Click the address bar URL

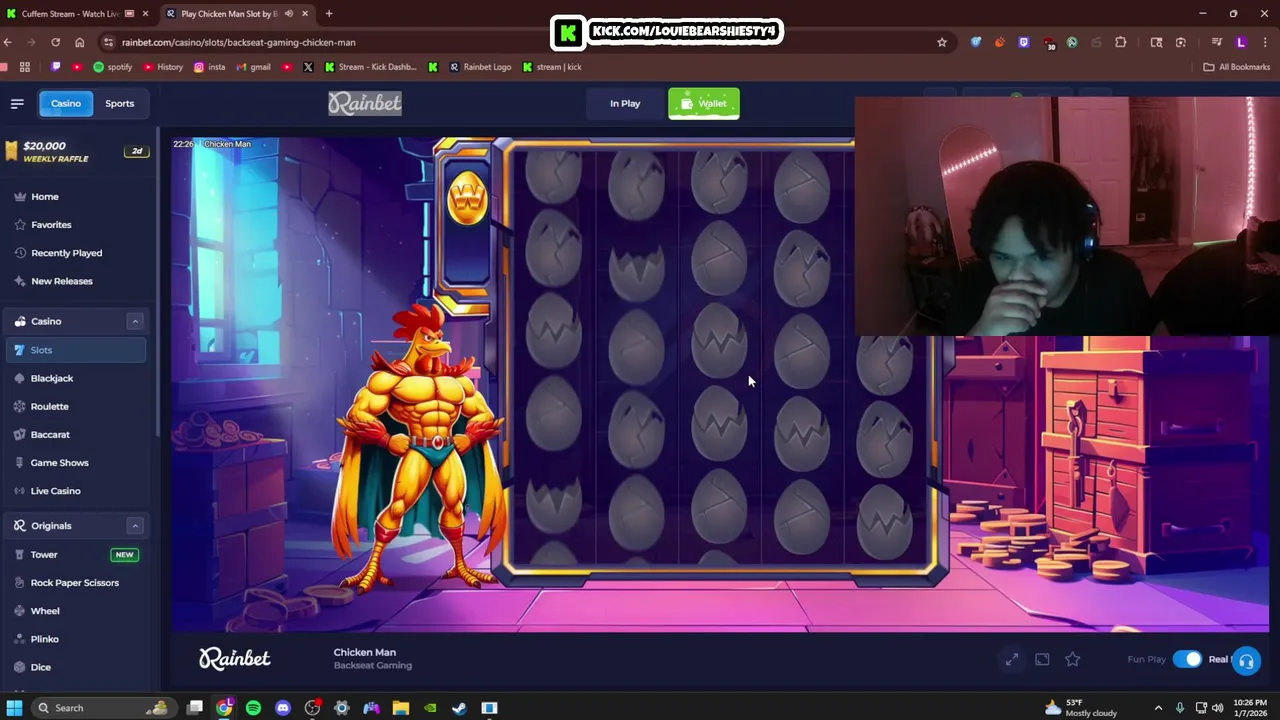(239, 42)
